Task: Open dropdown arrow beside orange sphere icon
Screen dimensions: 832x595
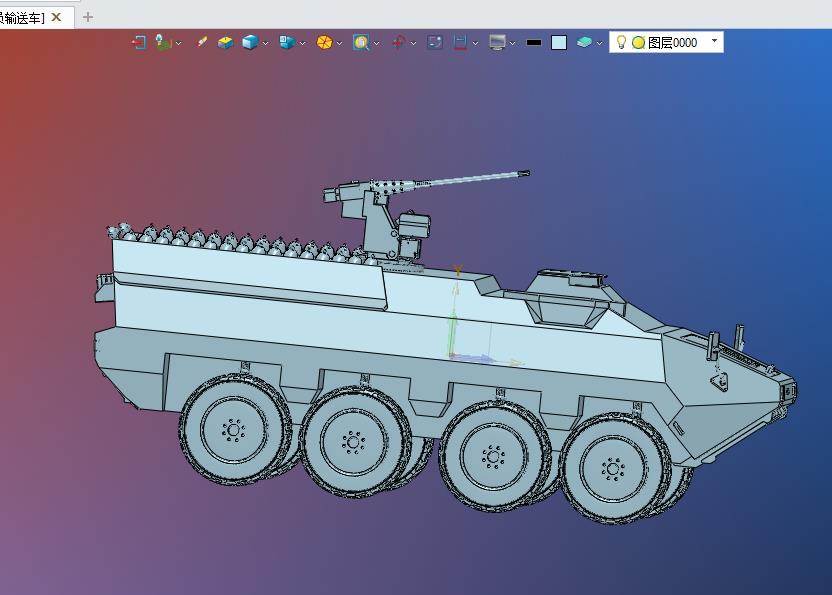Action: (x=340, y=44)
